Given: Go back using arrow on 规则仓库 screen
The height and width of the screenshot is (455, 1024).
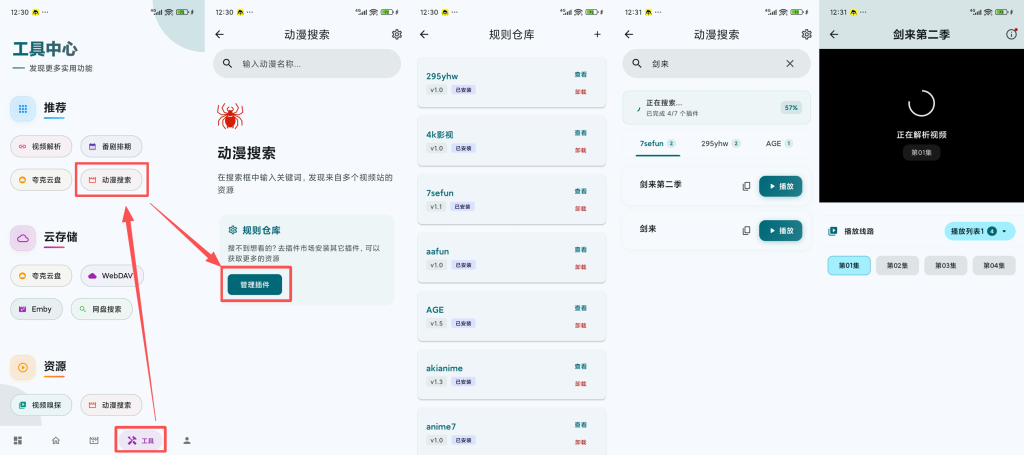Looking at the screenshot, I should pos(424,34).
